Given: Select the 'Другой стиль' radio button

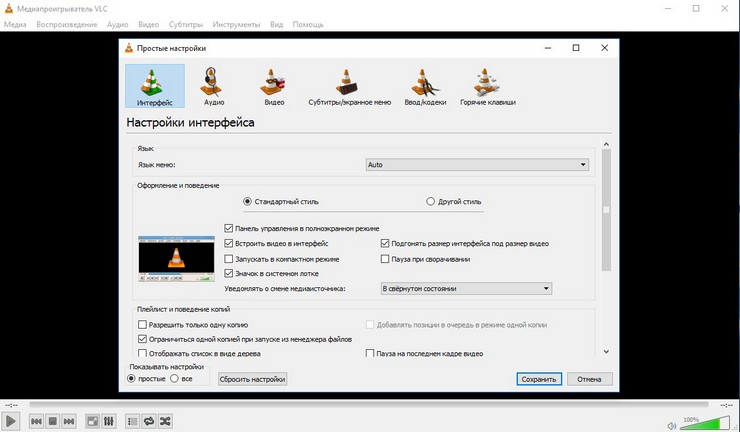Looking at the screenshot, I should click(431, 201).
